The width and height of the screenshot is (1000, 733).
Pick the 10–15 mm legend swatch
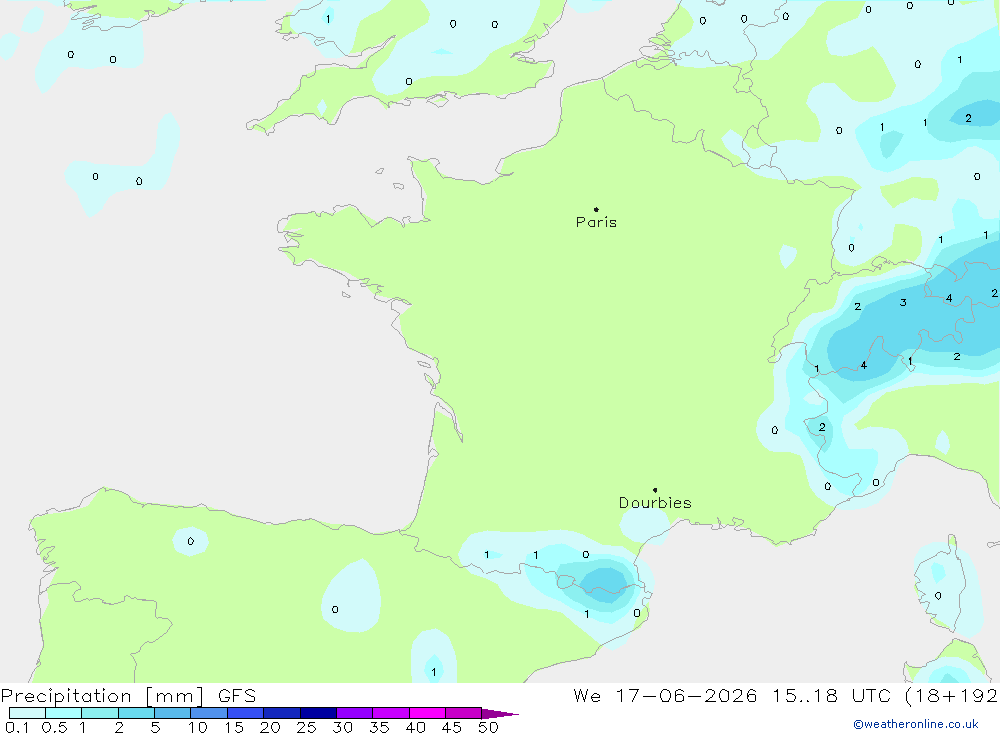209,713
